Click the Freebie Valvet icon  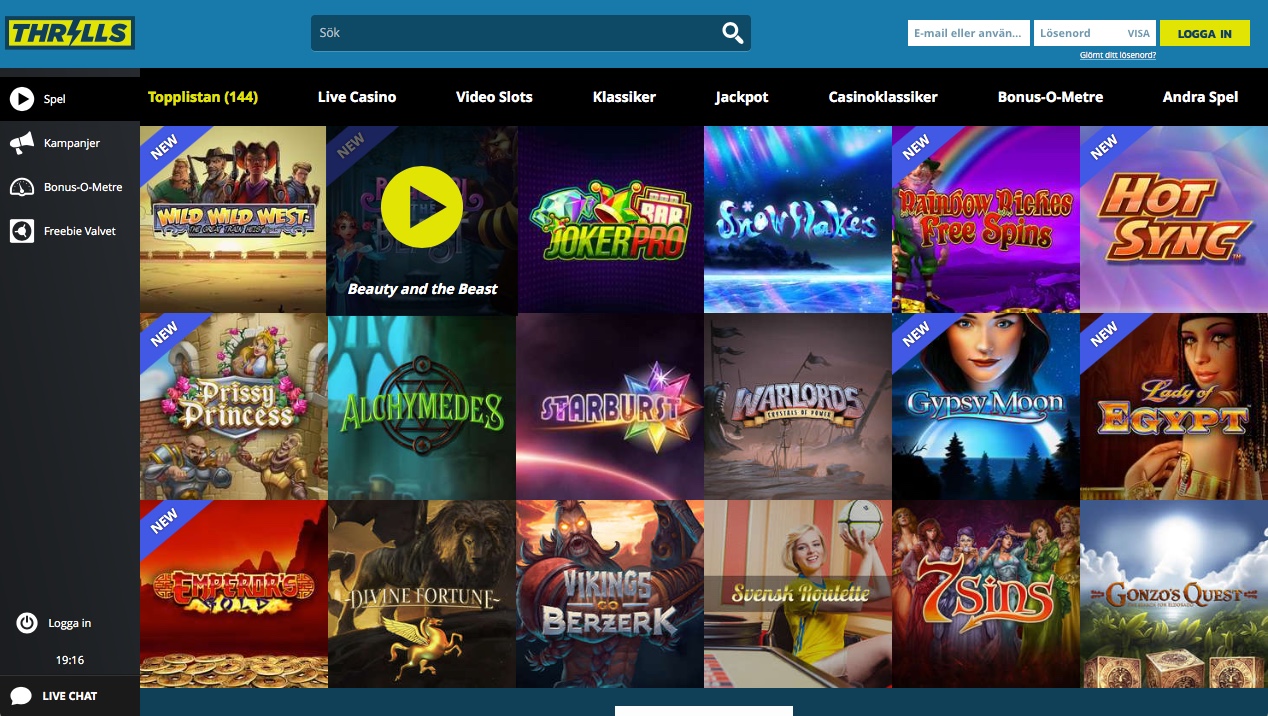click(21, 231)
